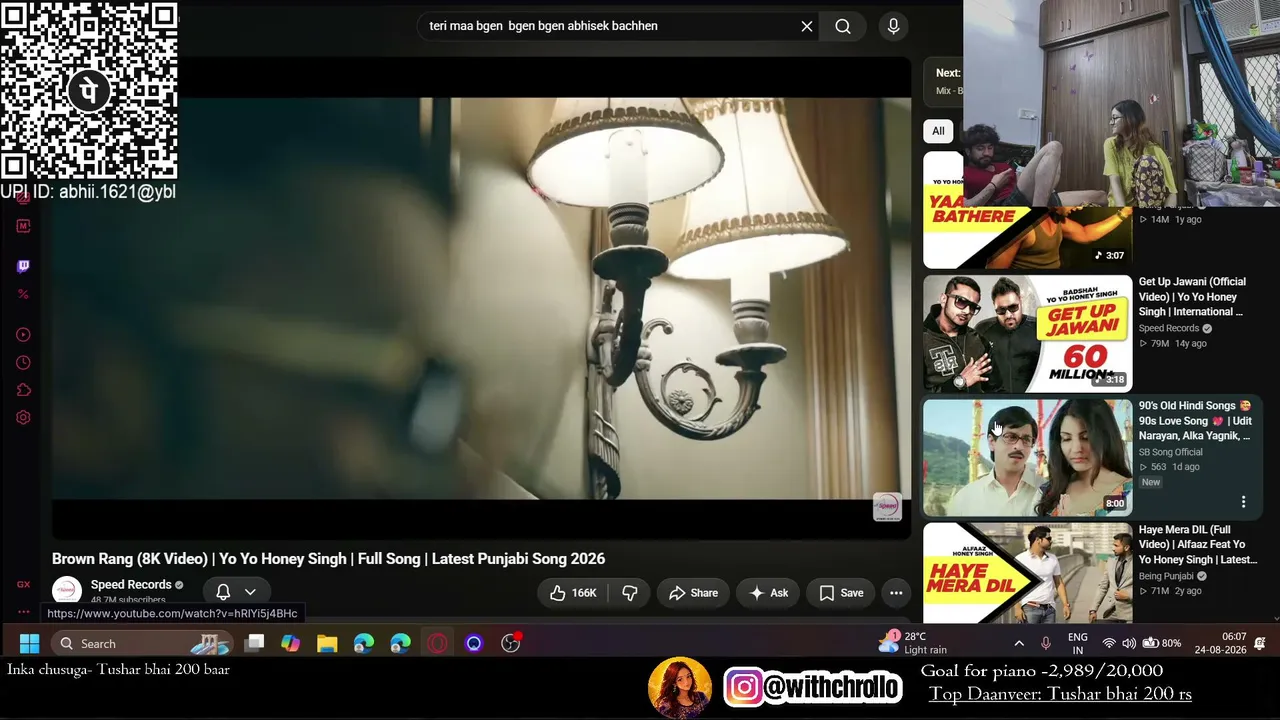Open the volume speaker icon in tray
The height and width of the screenshot is (720, 1280).
pyautogui.click(x=1129, y=643)
